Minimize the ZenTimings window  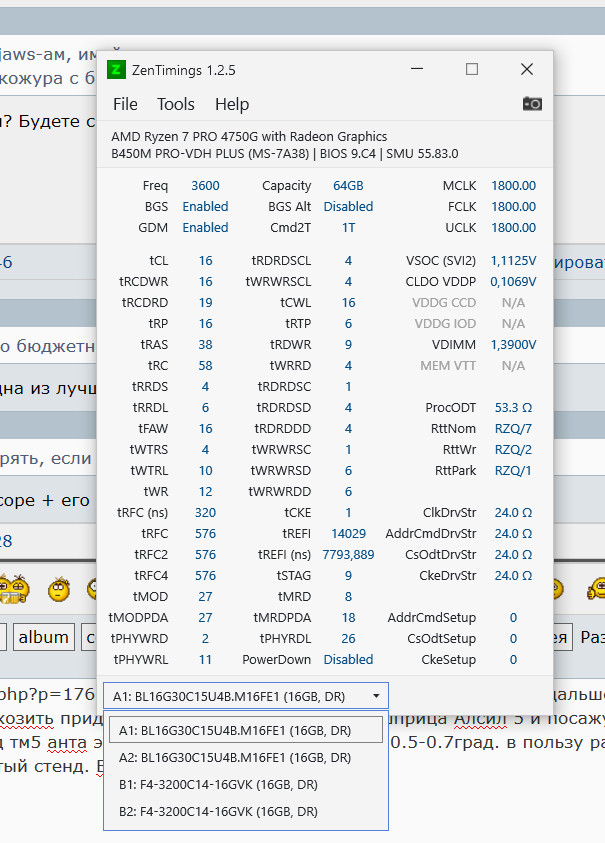[417, 69]
